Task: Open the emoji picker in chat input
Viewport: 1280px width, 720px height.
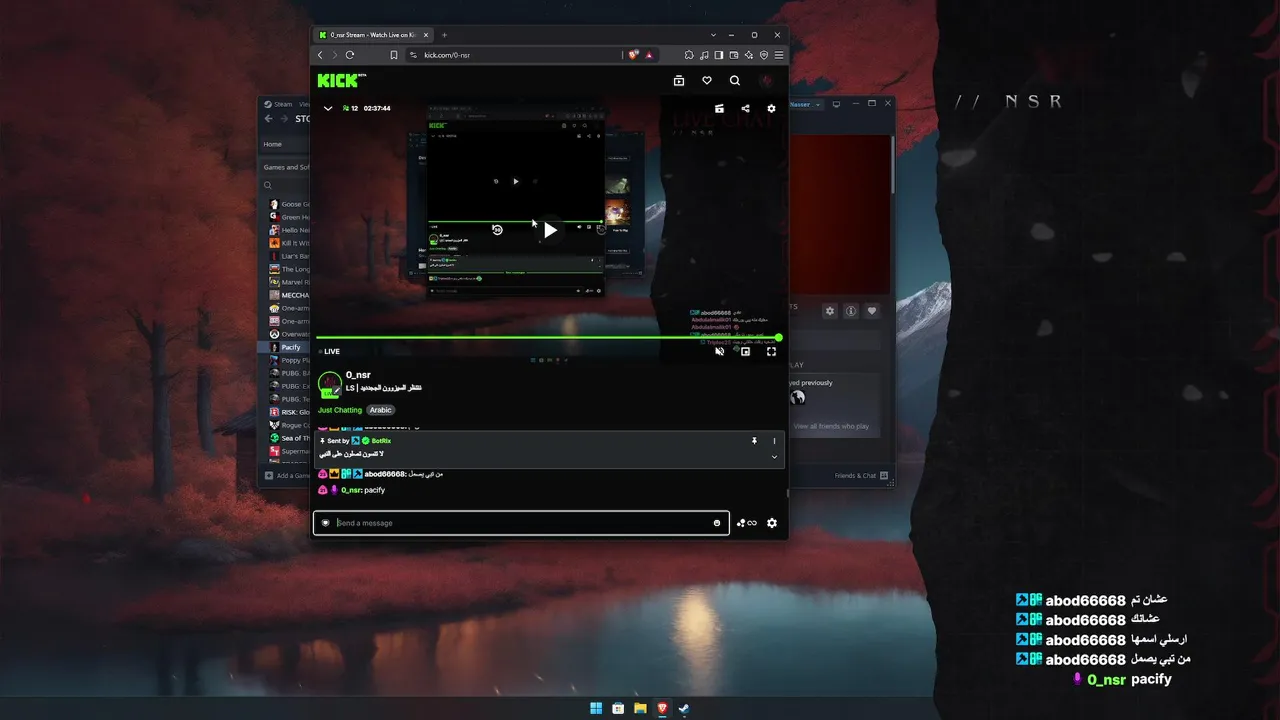Action: pos(717,523)
